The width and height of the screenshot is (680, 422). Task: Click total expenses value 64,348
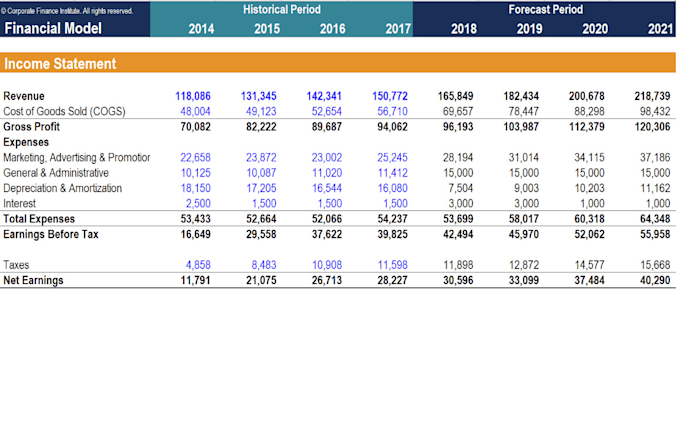[x=655, y=219]
